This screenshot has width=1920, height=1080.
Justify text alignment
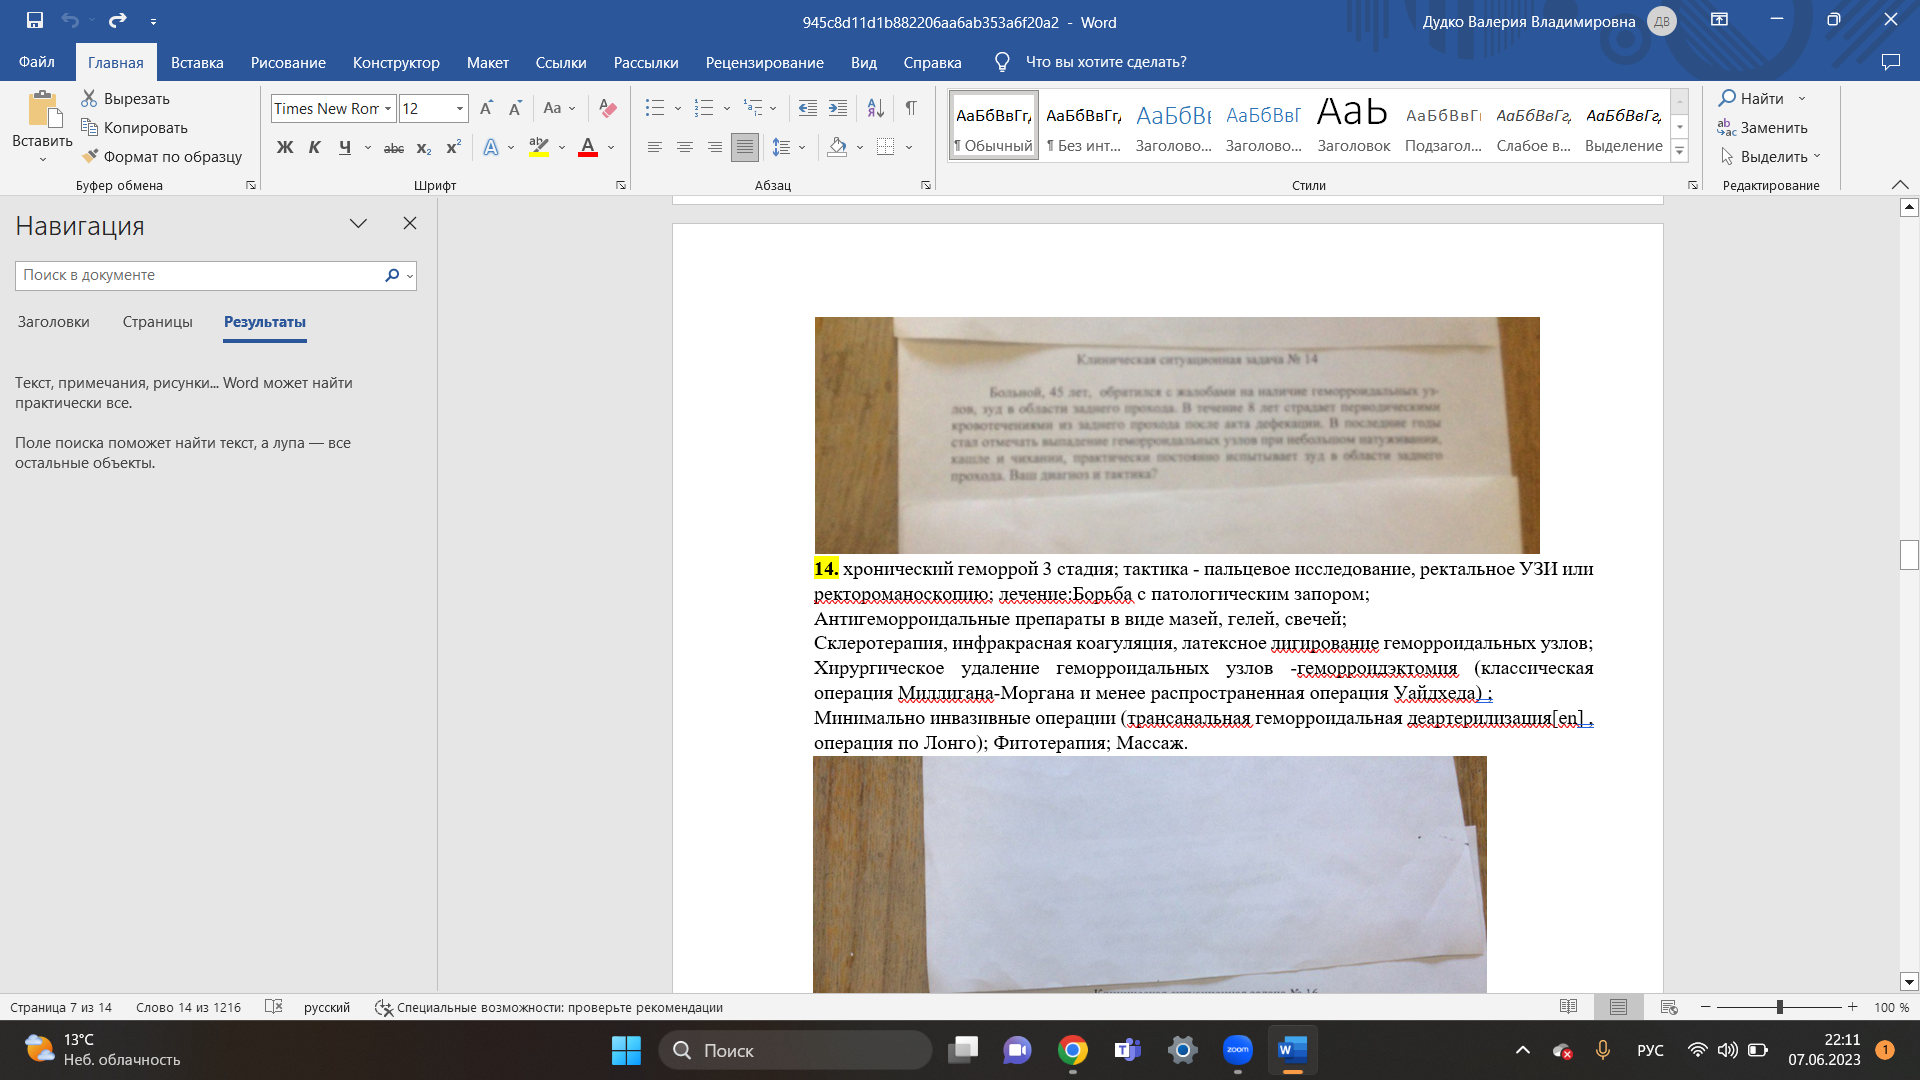[745, 147]
